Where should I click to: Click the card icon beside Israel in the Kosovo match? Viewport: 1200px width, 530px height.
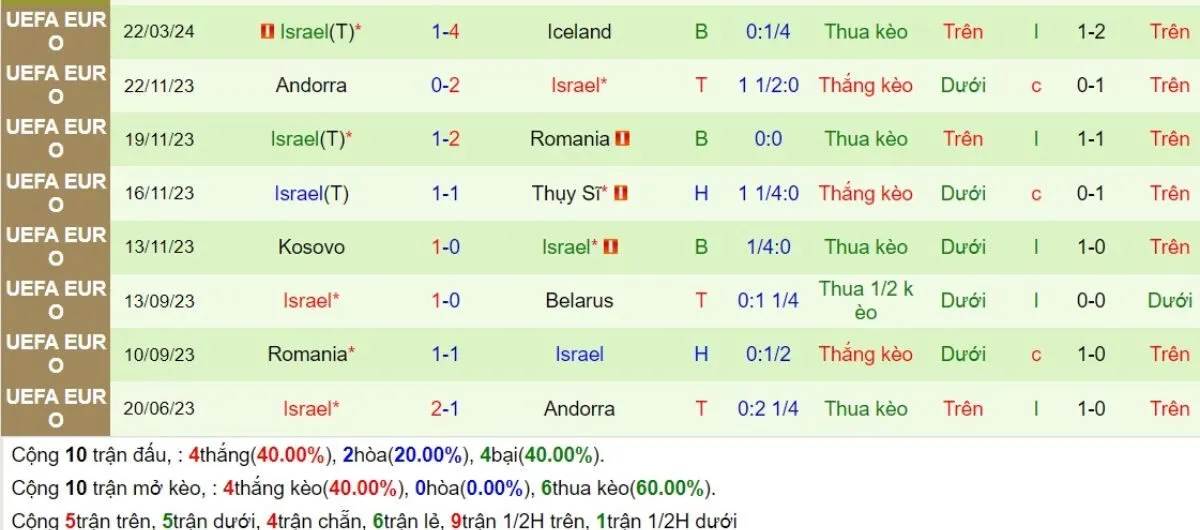611,247
